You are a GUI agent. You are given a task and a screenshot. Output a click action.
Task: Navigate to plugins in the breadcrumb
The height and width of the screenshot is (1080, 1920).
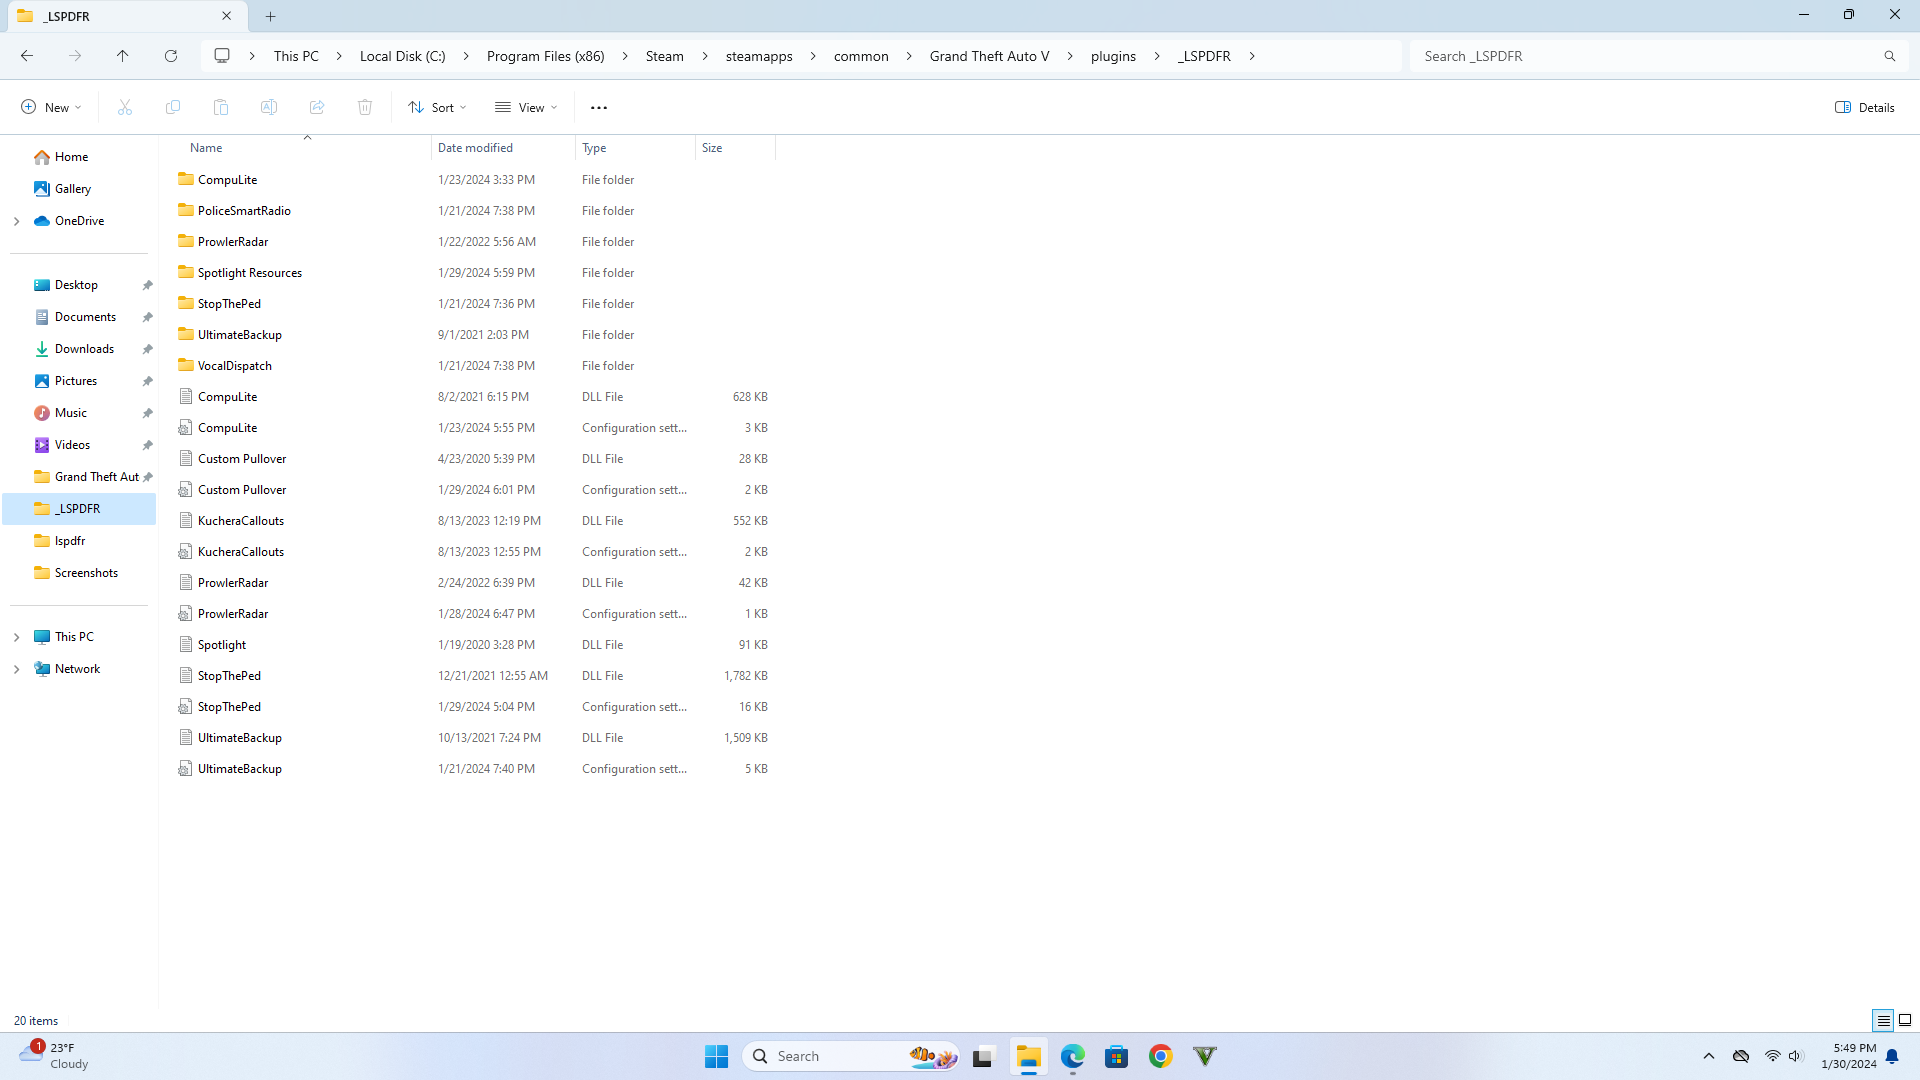[1113, 56]
